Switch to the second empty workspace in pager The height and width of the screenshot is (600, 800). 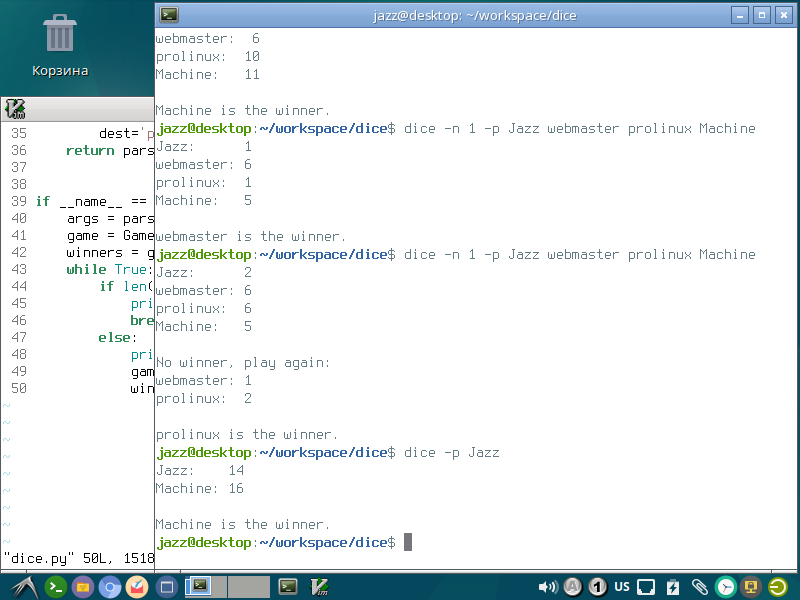[x=248, y=586]
